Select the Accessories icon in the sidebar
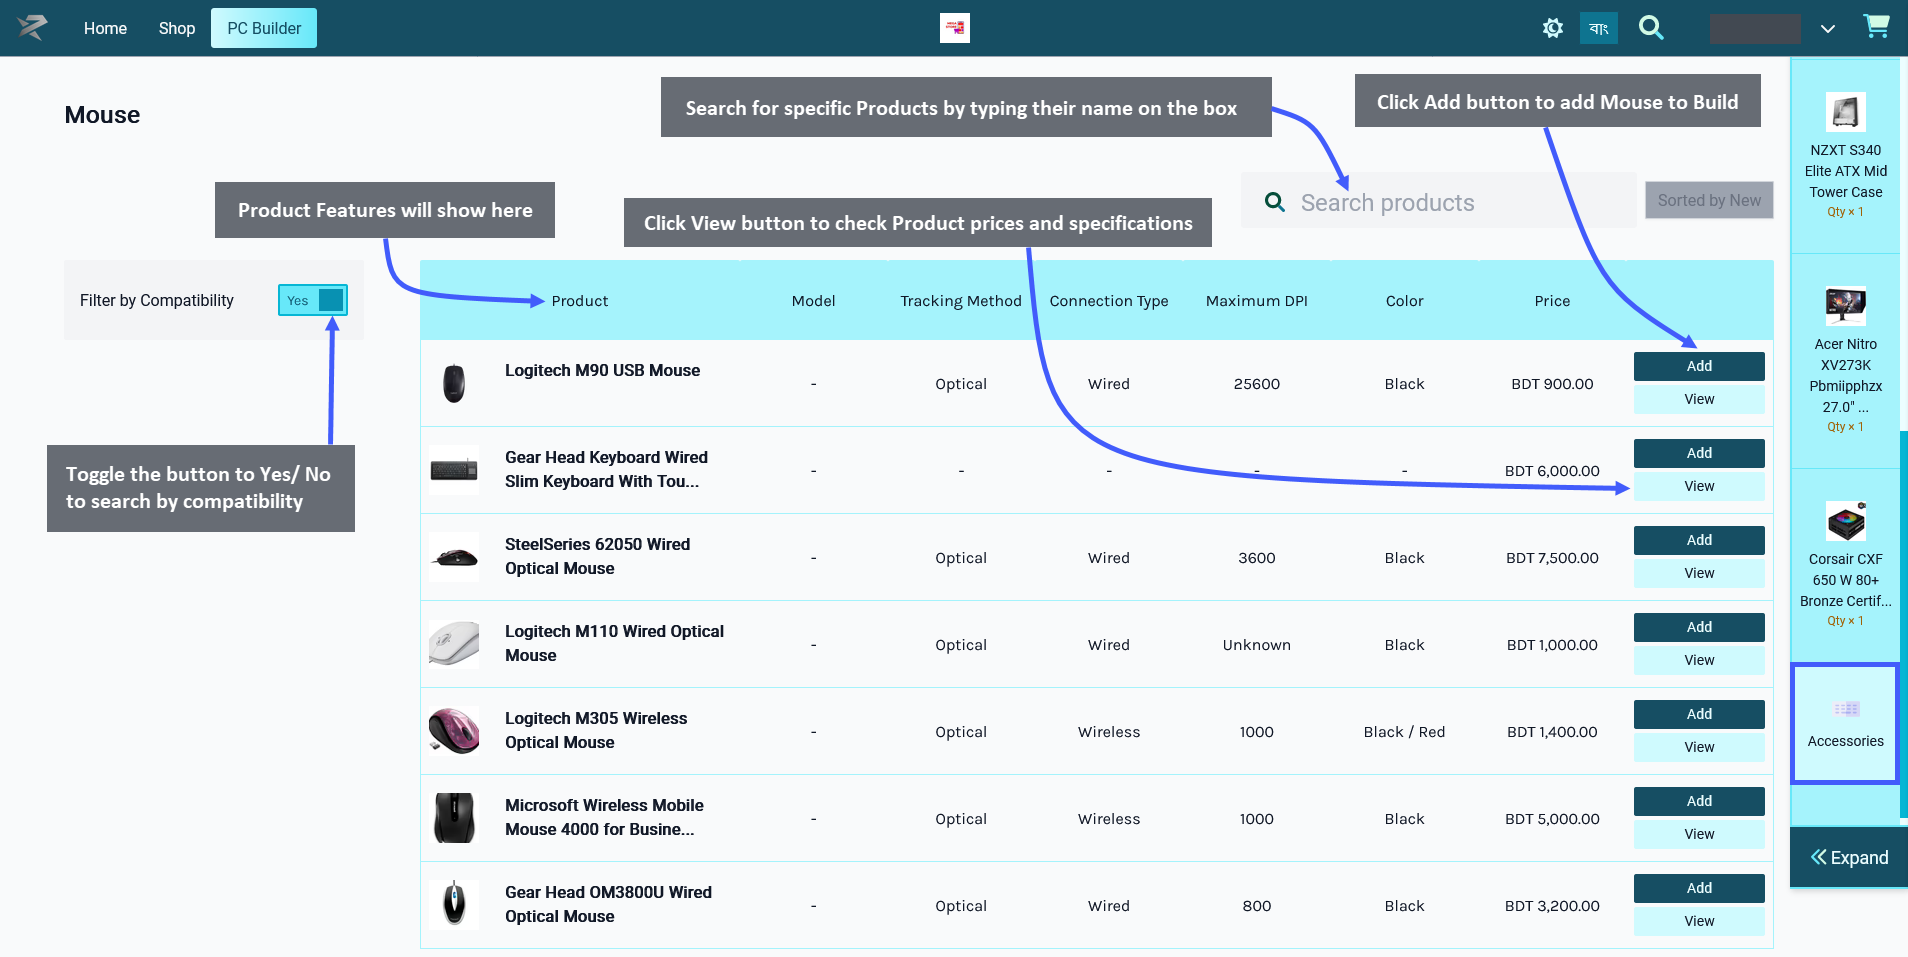This screenshot has width=1908, height=957. click(1845, 709)
